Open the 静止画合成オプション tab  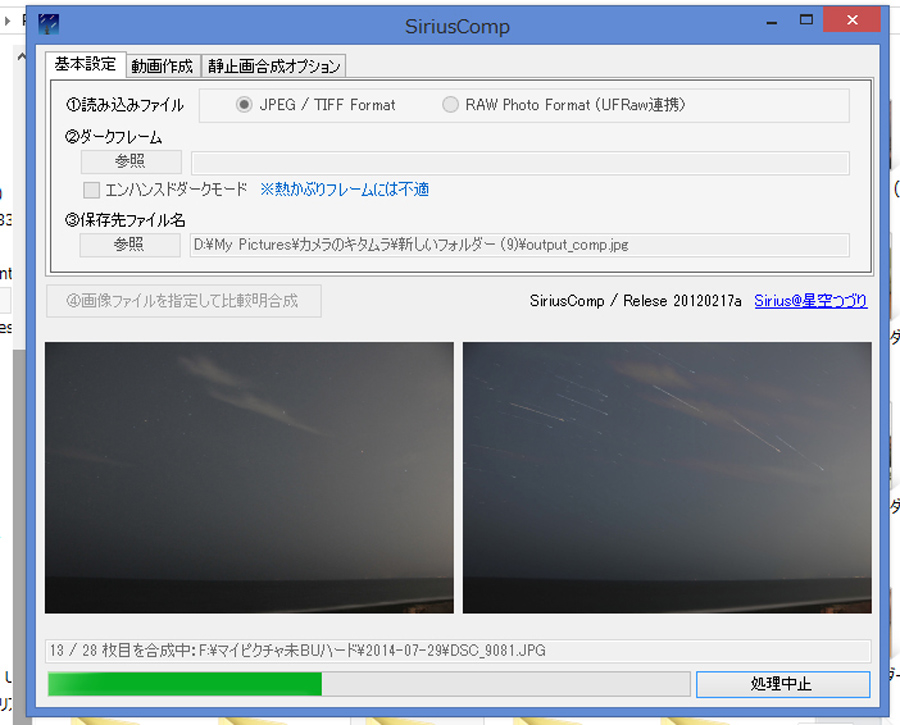274,66
